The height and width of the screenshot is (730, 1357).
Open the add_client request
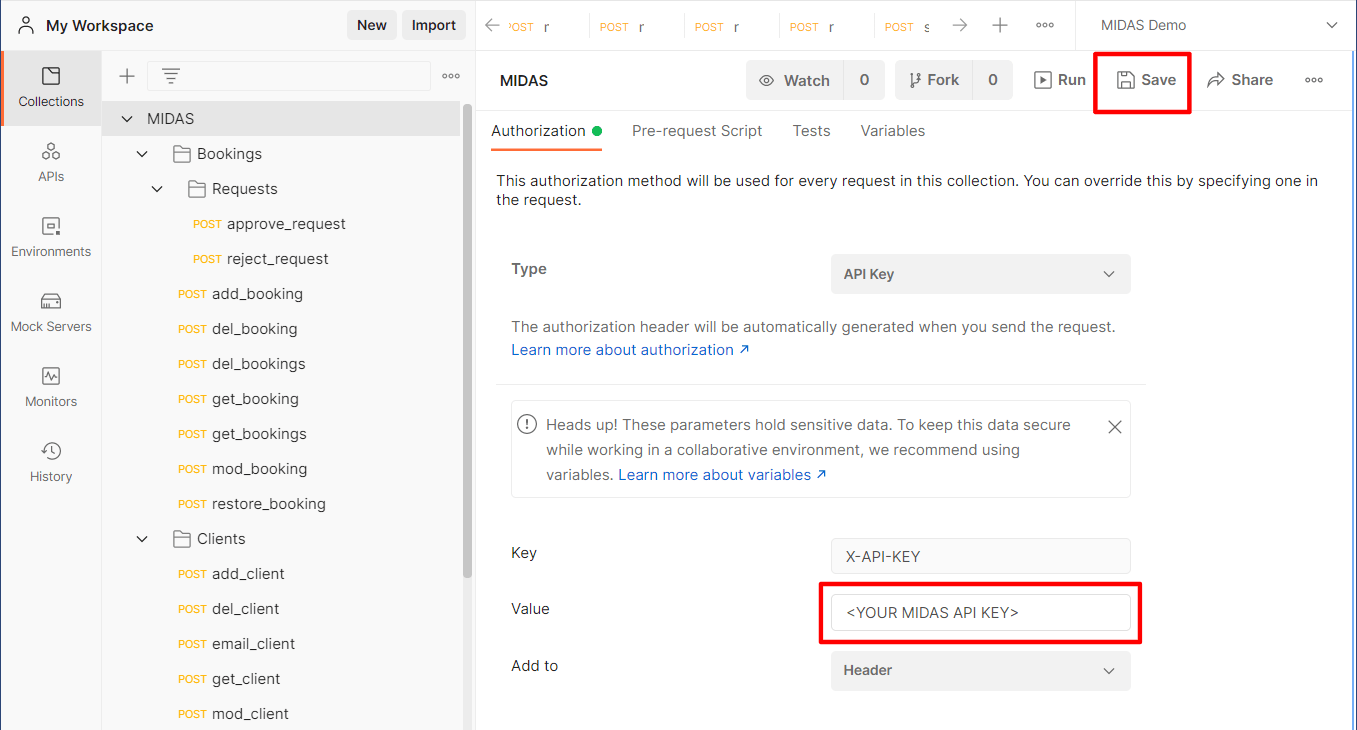point(232,574)
